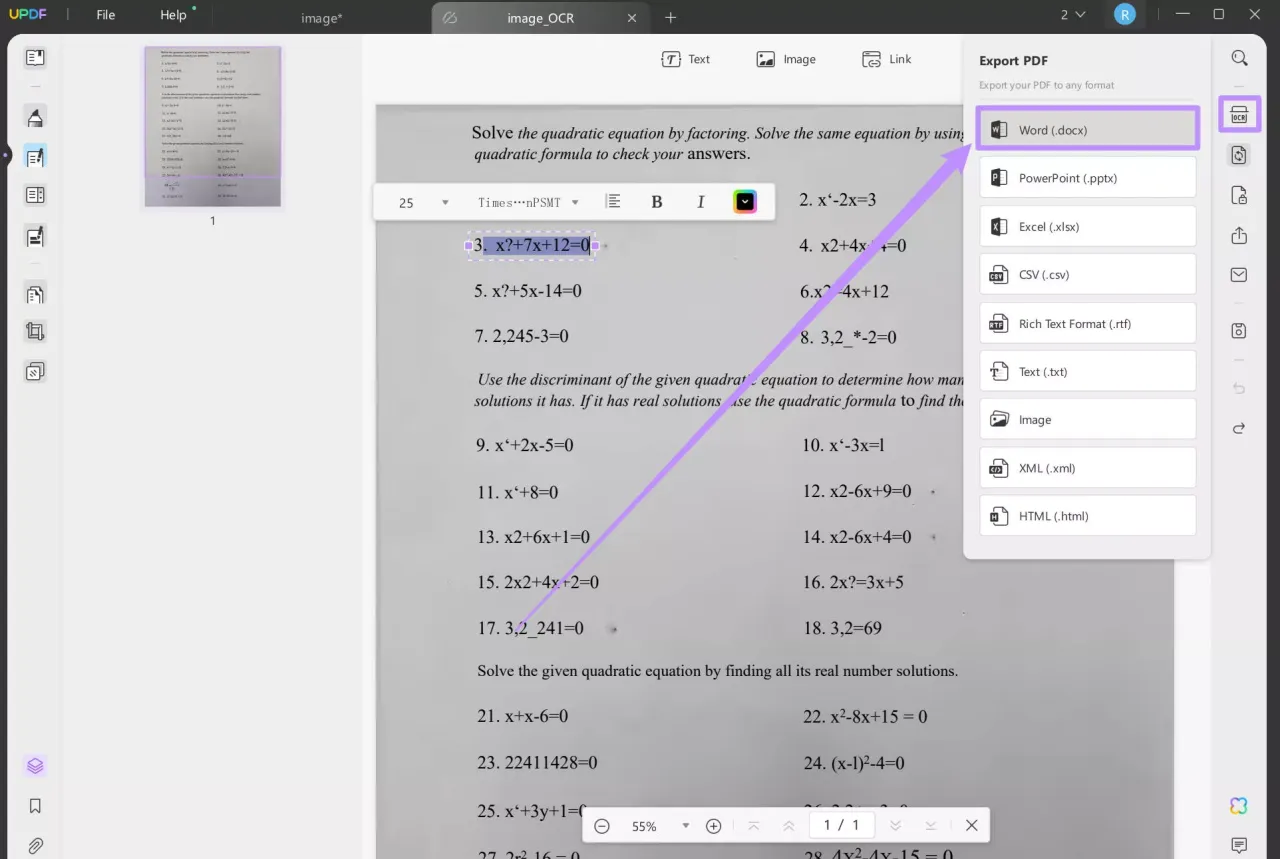Open the Organize Pages tool
Screen dimensions: 1280x859
pyautogui.click(x=35, y=293)
